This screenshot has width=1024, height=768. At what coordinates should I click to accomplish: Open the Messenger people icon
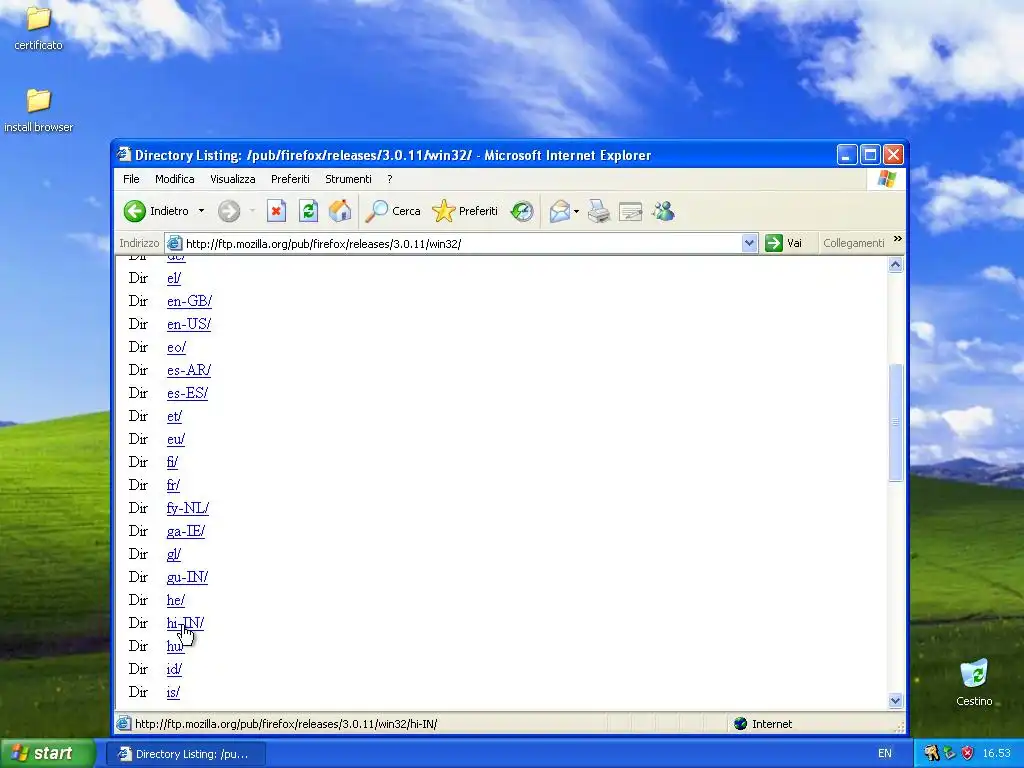[x=663, y=211]
